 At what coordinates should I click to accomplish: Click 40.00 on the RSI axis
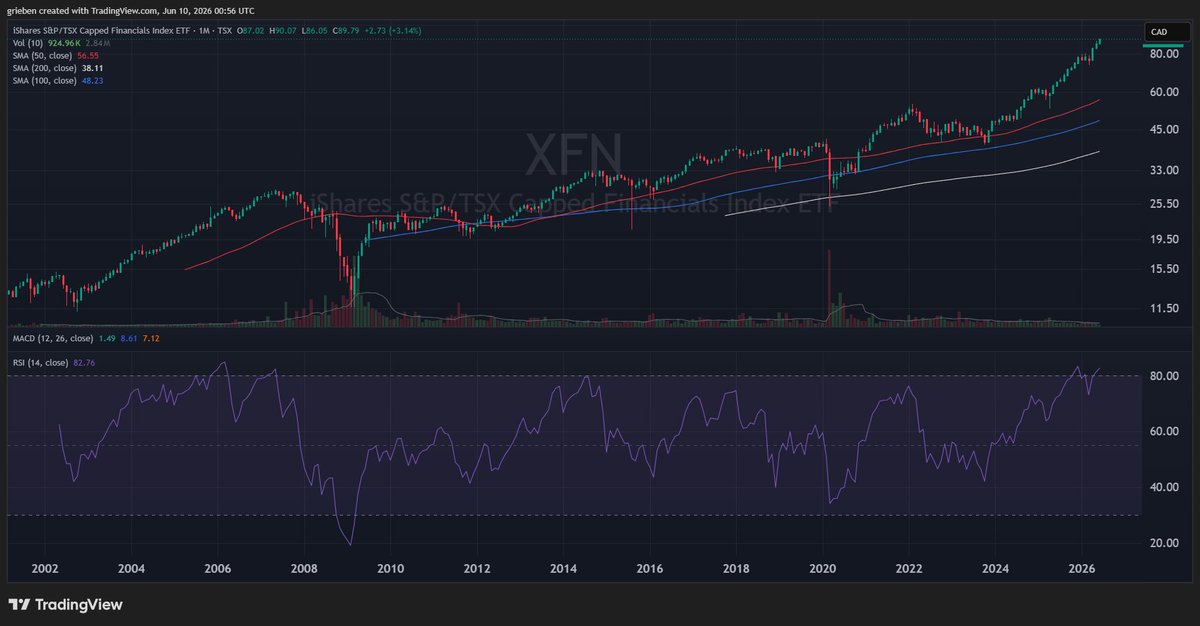[x=1163, y=487]
